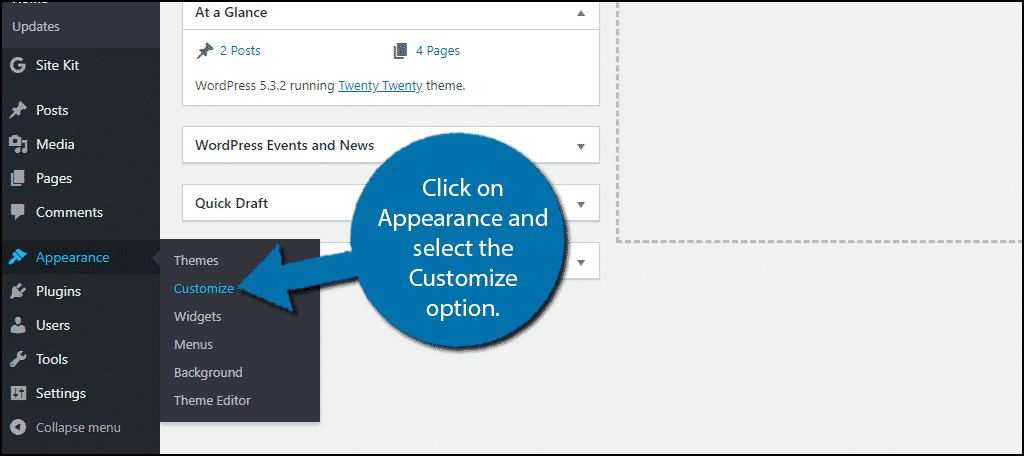The height and width of the screenshot is (456, 1024).
Task: Click the Plugins plug icon
Action: click(17, 292)
